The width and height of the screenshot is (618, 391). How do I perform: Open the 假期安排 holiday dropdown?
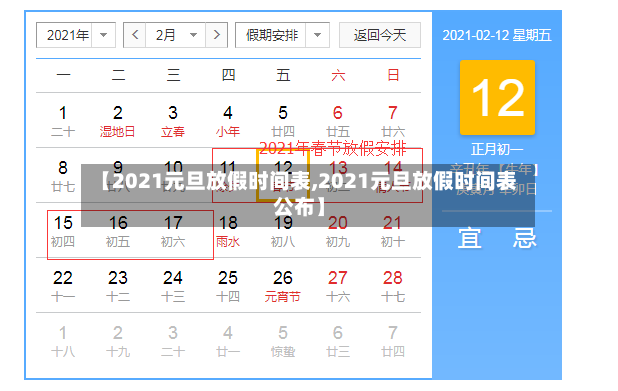(282, 35)
